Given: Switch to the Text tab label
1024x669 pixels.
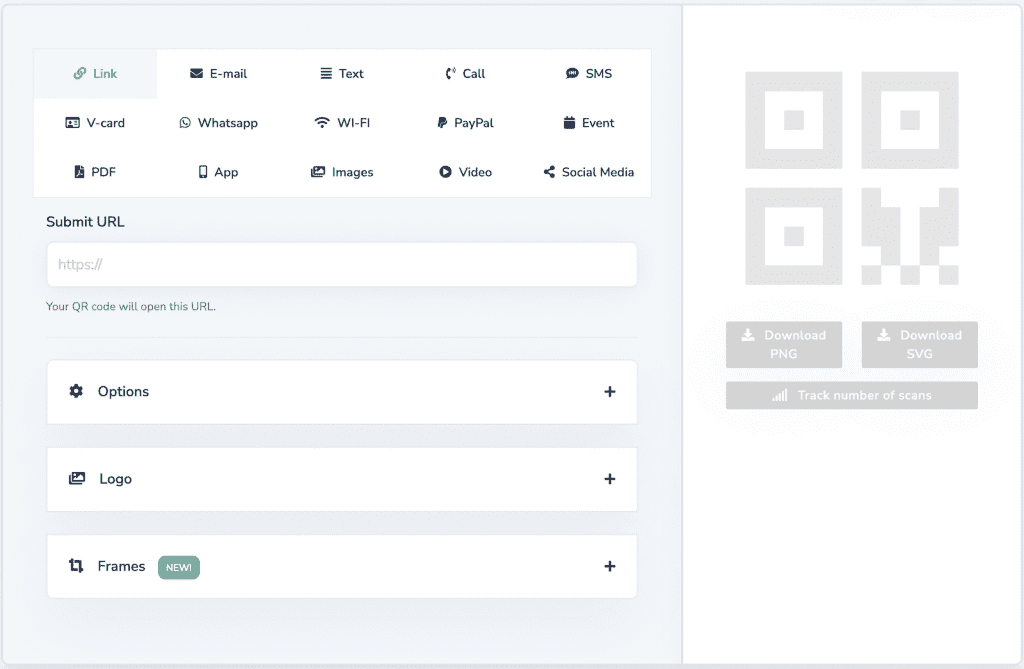Looking at the screenshot, I should click(x=351, y=74).
